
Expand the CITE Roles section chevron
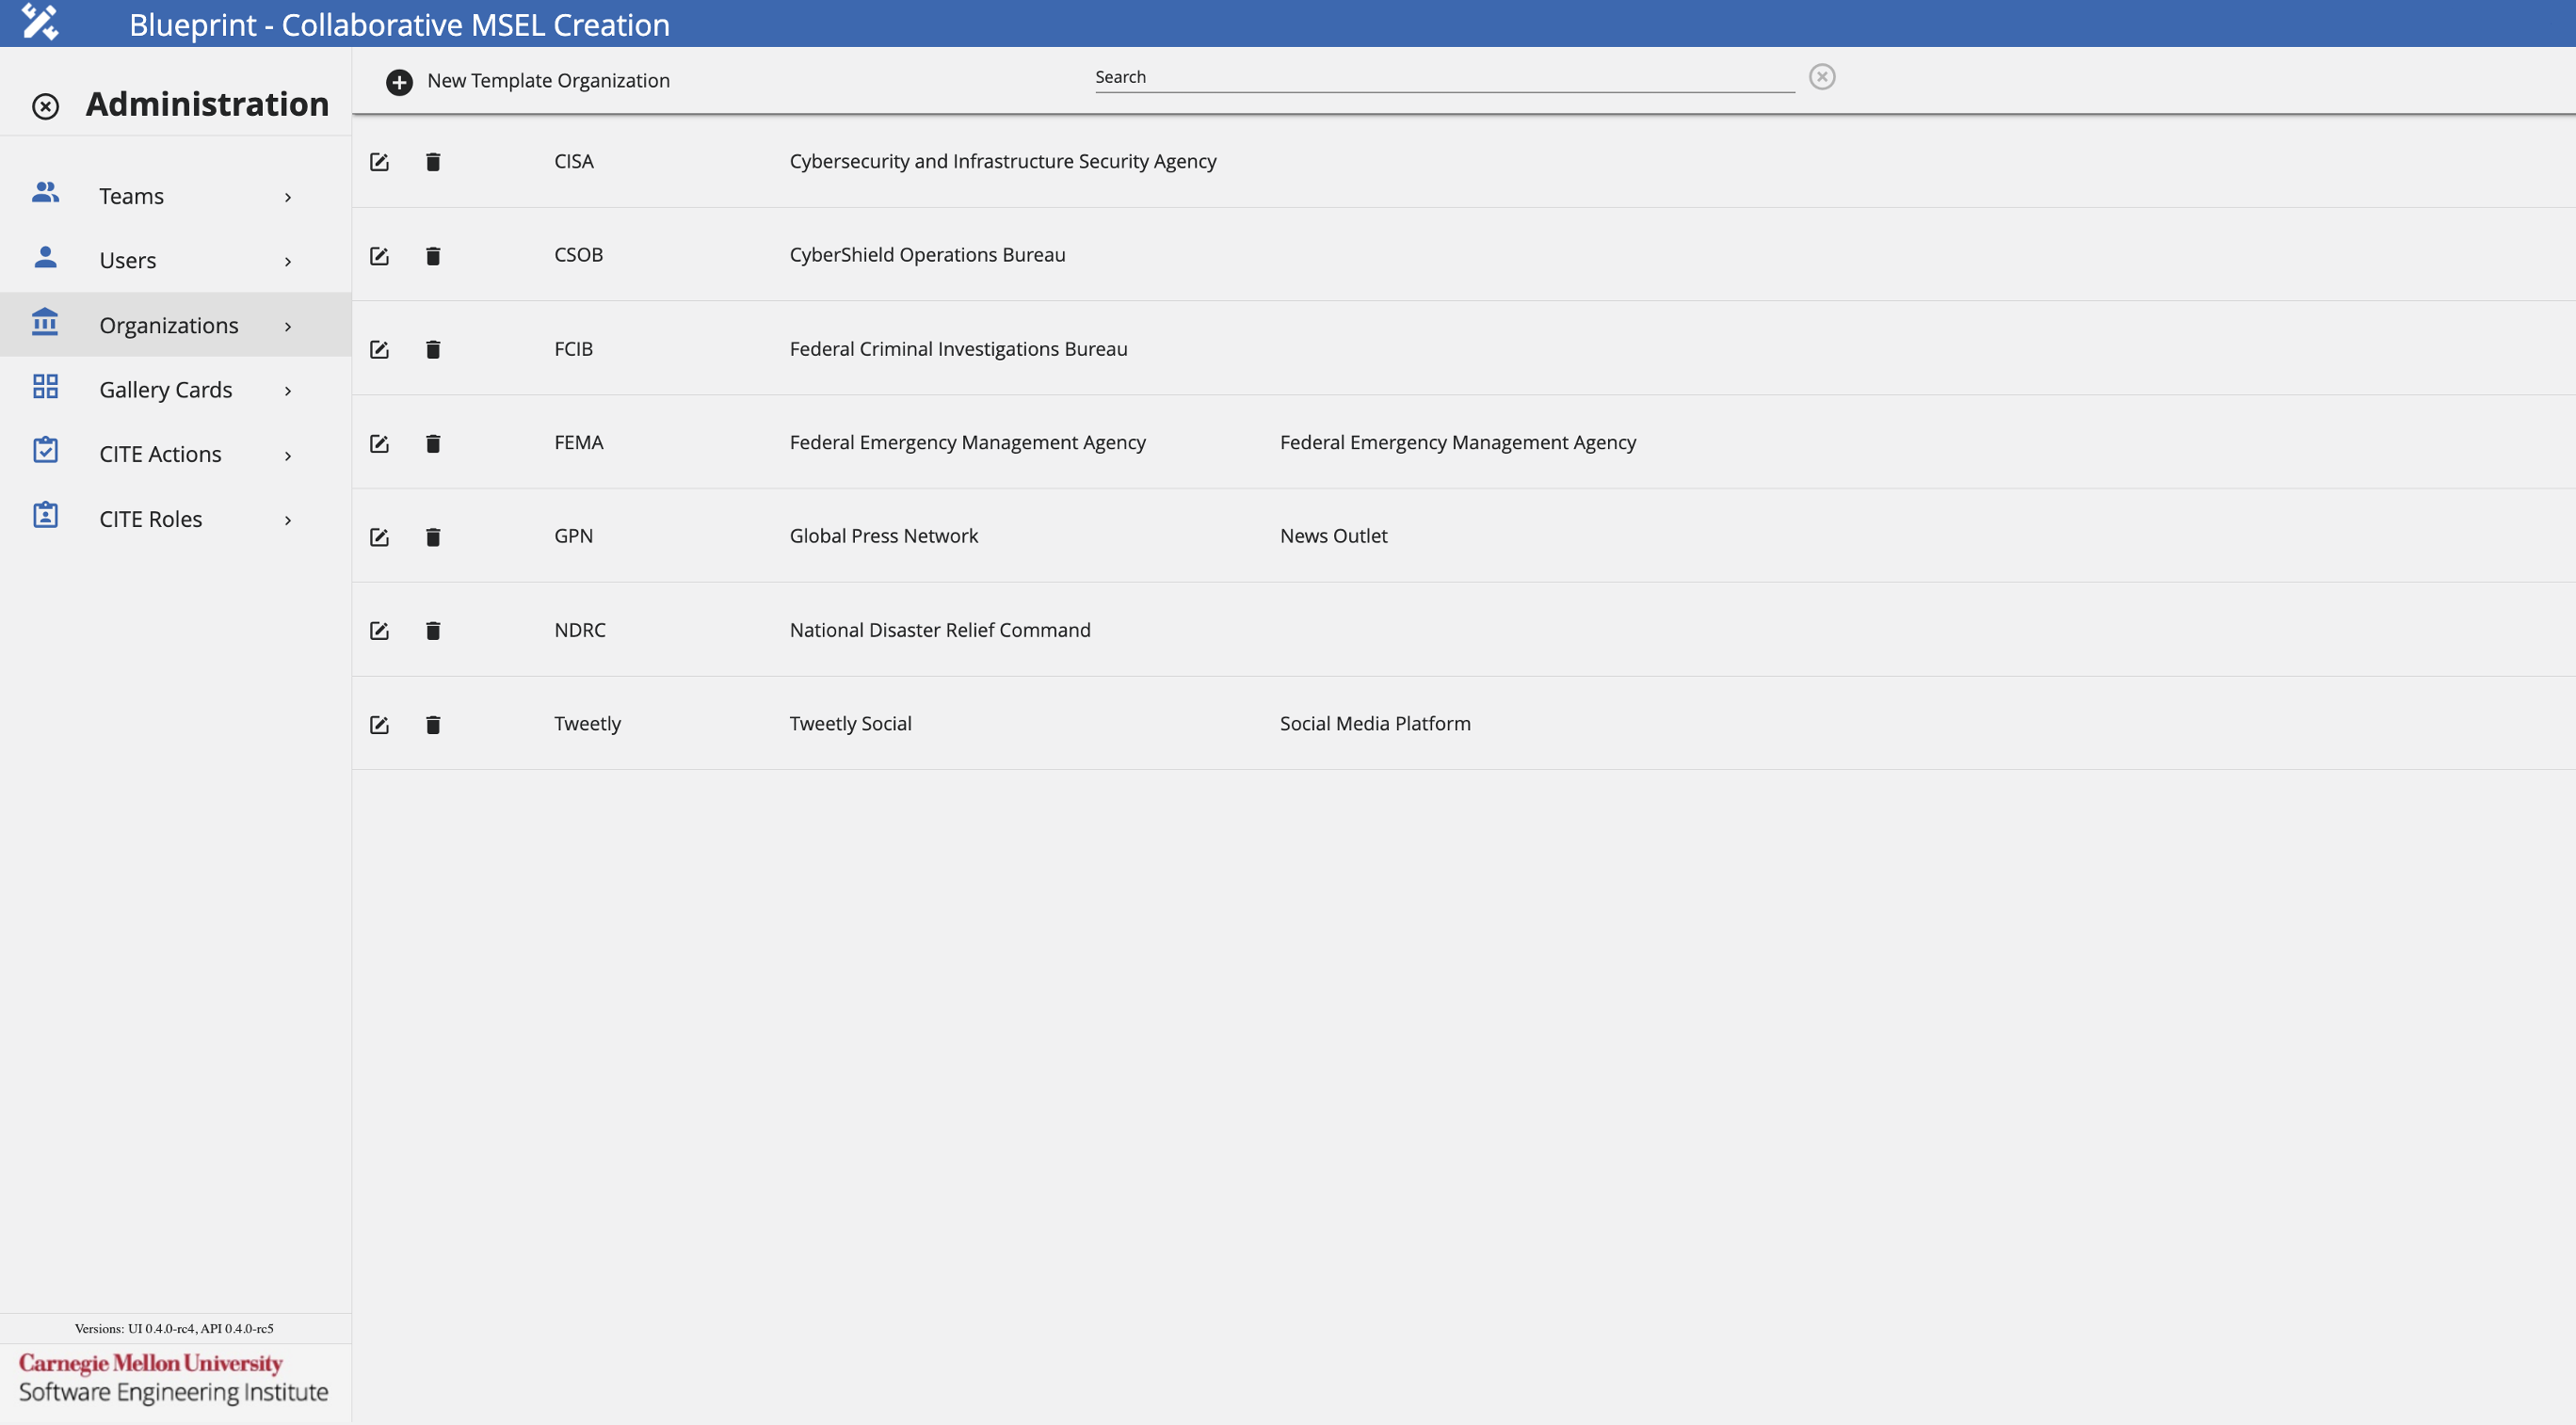pos(288,520)
